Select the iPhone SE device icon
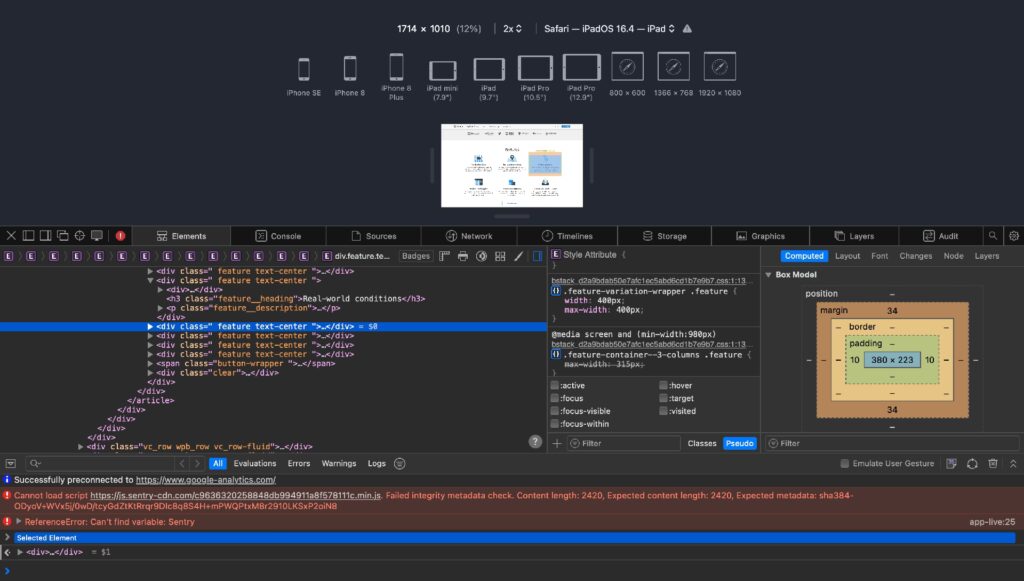 point(304,69)
